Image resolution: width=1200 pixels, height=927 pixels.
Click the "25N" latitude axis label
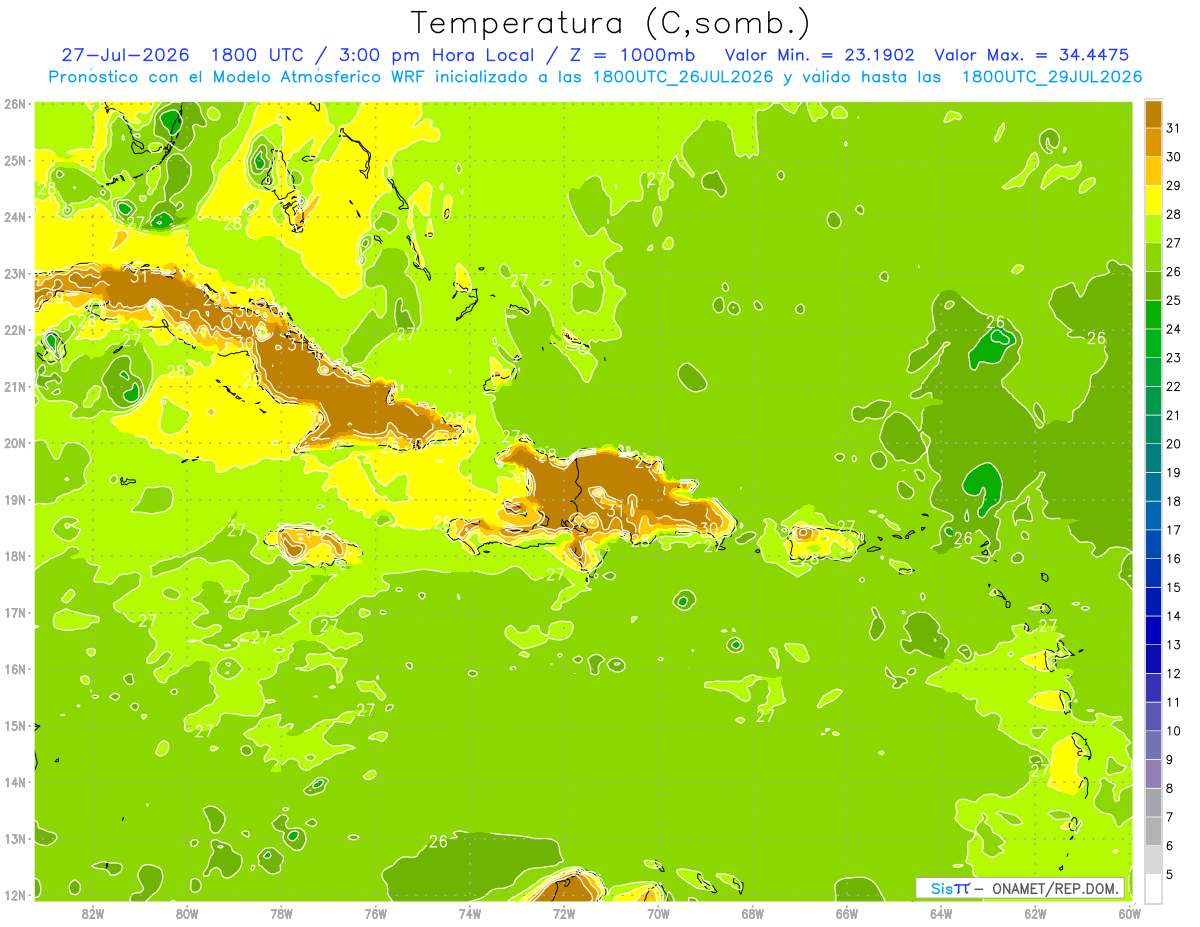pyautogui.click(x=15, y=160)
